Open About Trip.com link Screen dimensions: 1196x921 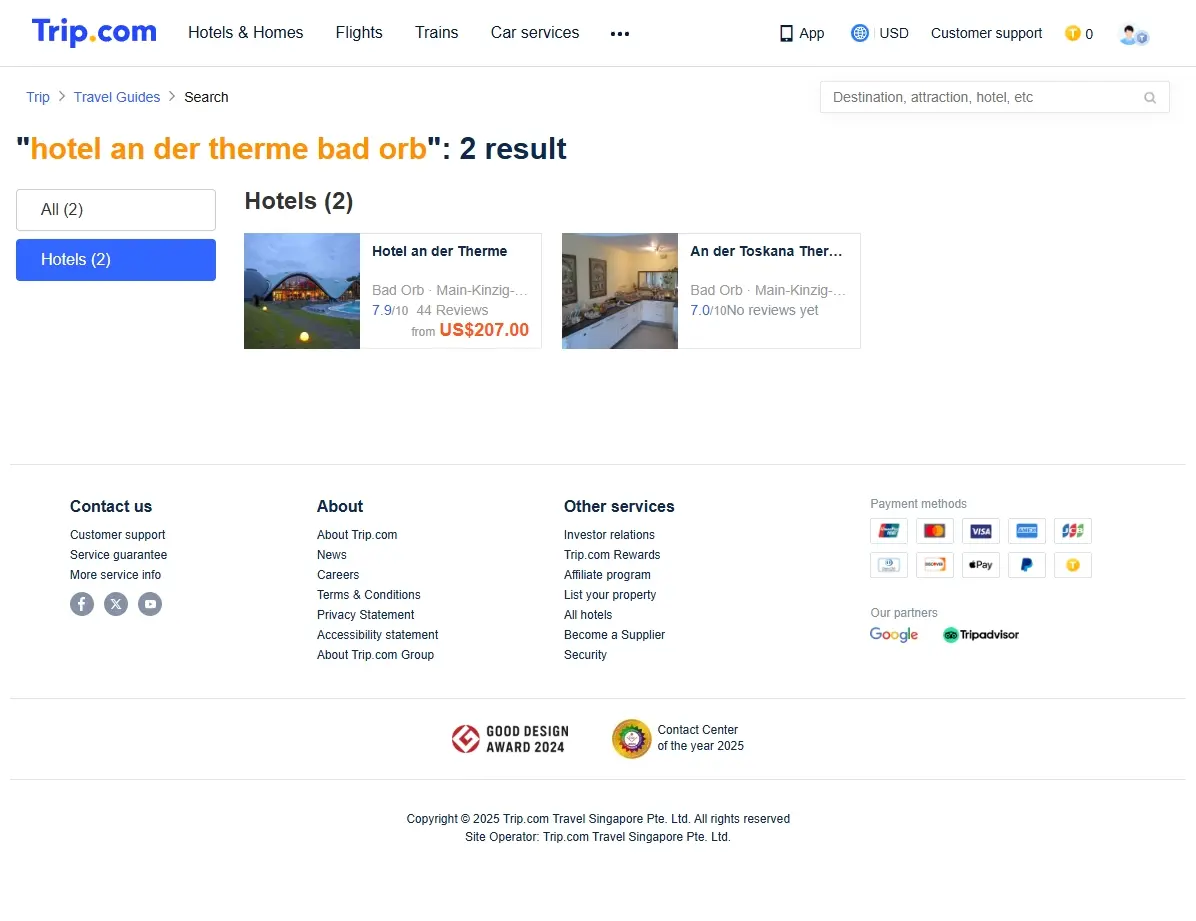coord(357,535)
